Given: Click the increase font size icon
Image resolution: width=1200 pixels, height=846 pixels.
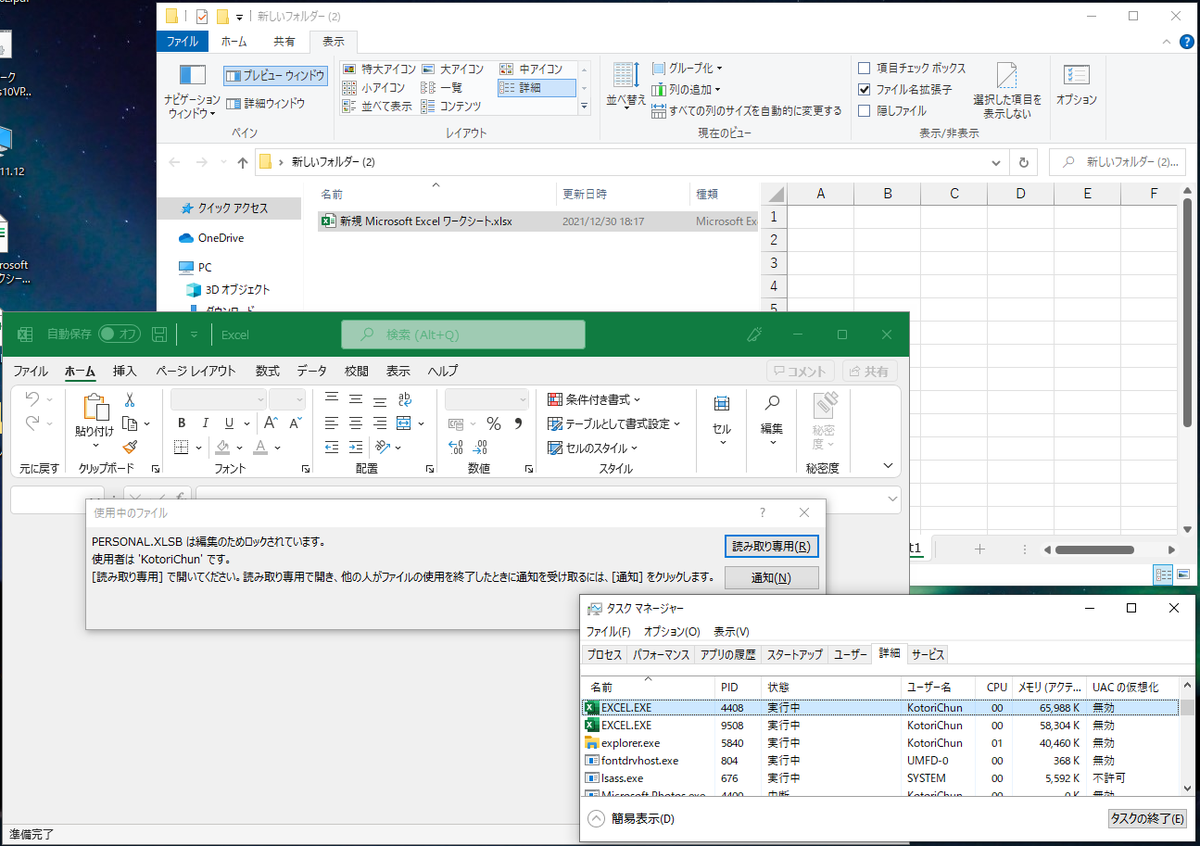Looking at the screenshot, I should [273, 423].
